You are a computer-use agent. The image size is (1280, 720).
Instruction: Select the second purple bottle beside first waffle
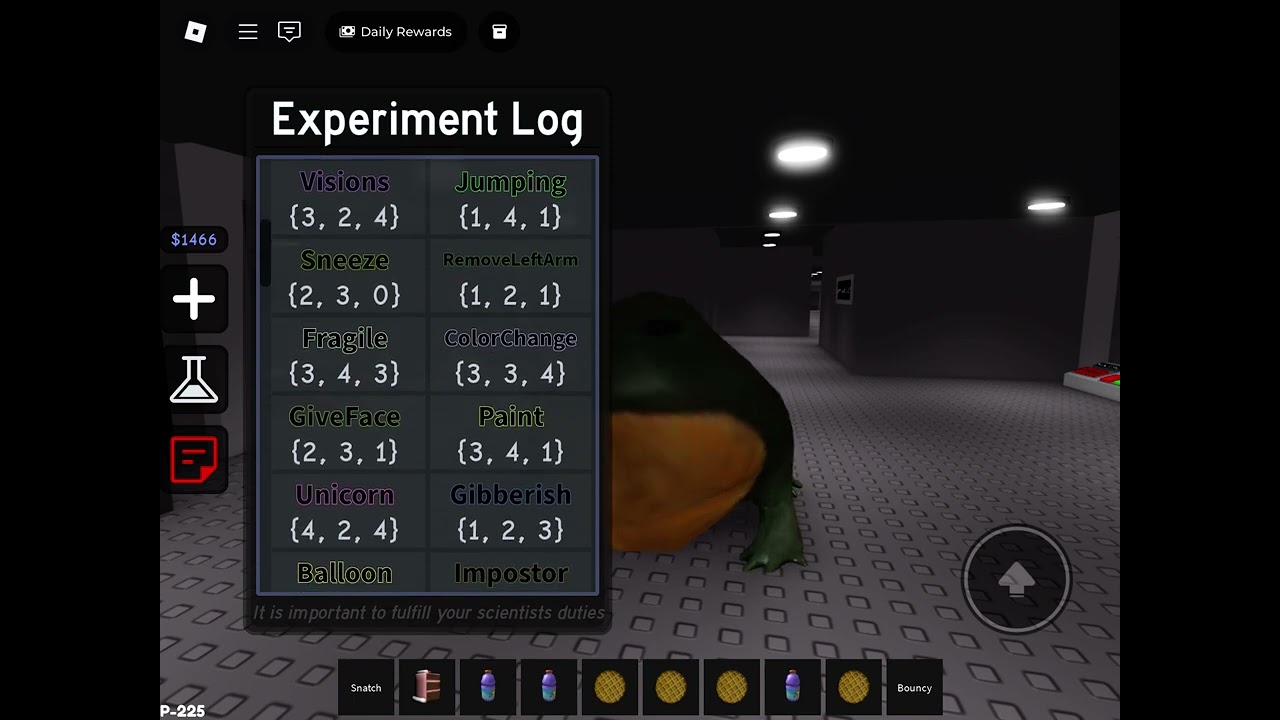tap(549, 687)
